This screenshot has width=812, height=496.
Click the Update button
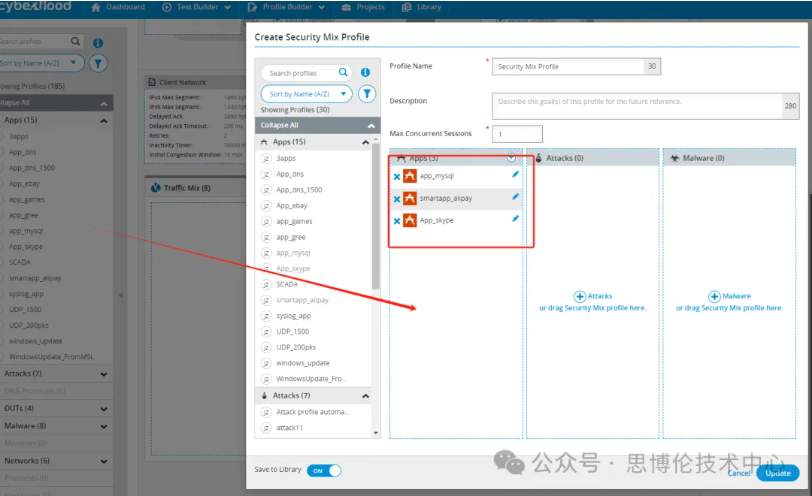(x=777, y=473)
